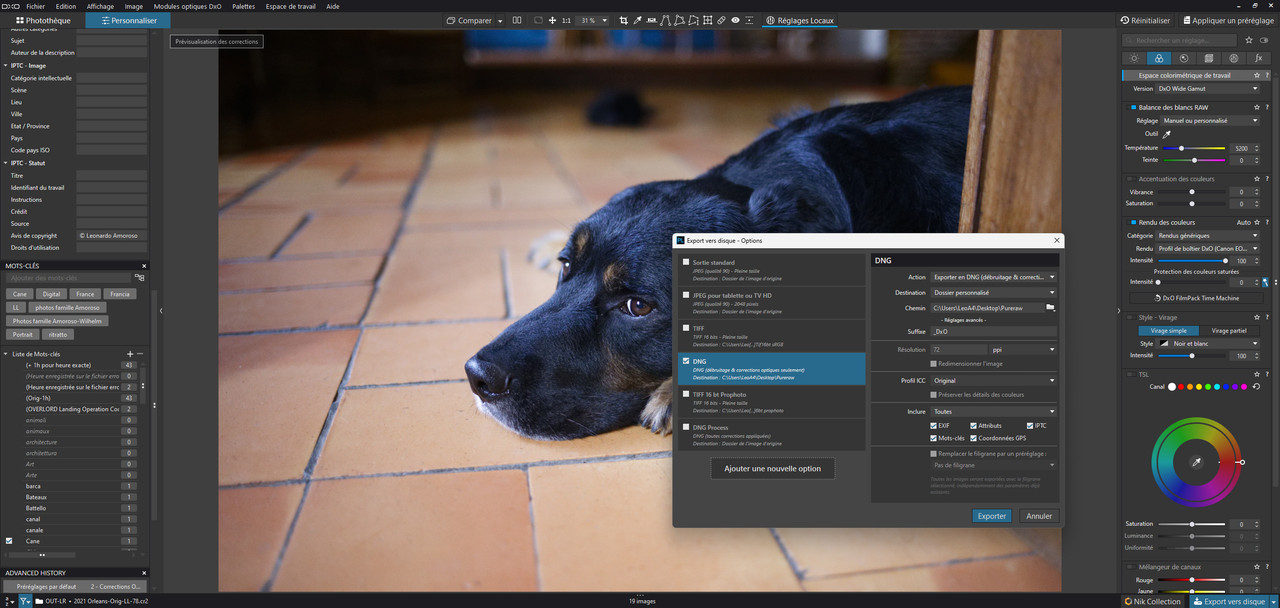Open the Fichier menu
This screenshot has width=1280, height=608.
(x=35, y=6)
